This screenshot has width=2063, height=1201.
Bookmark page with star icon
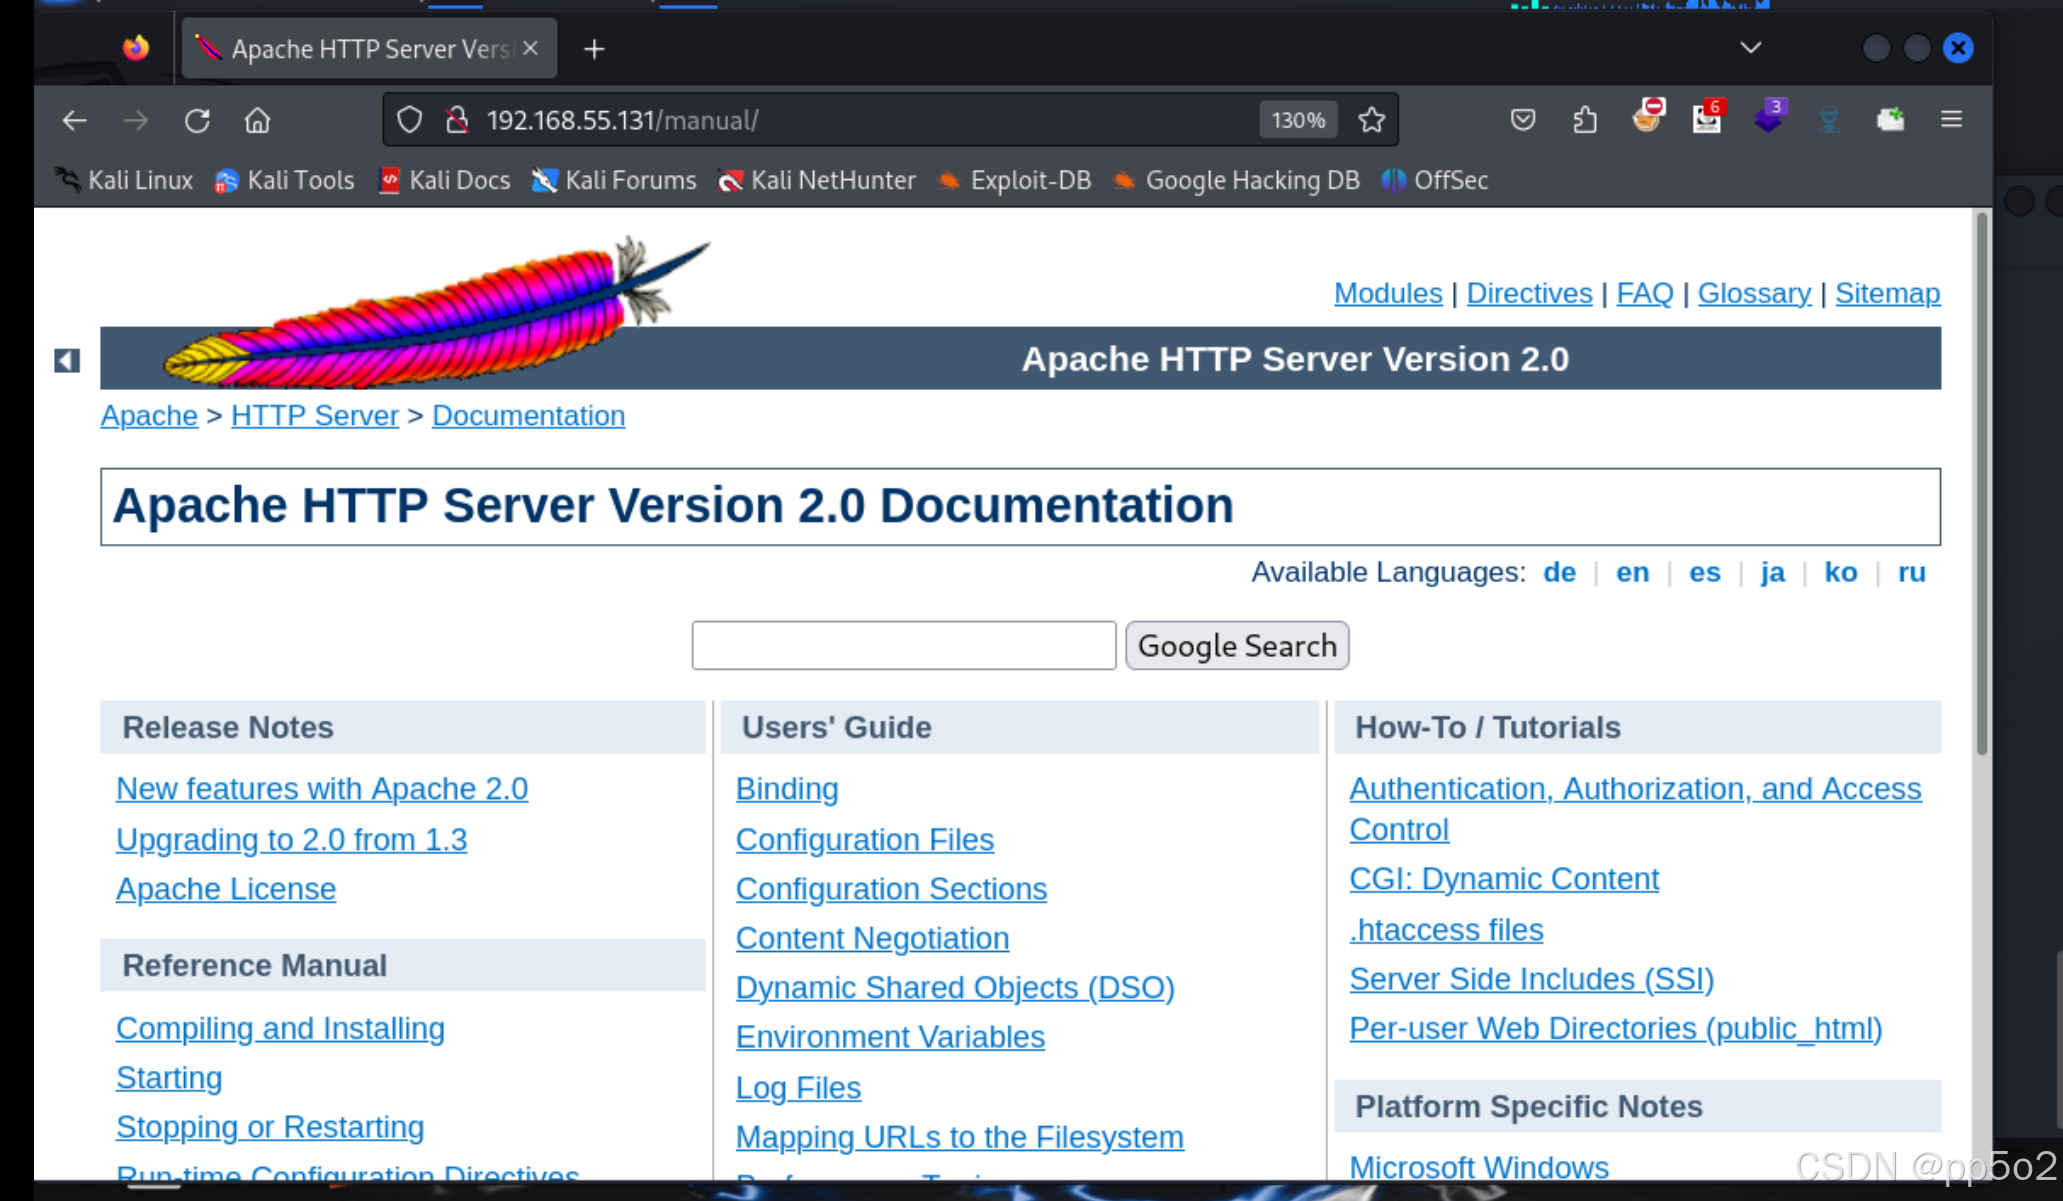[x=1371, y=121]
